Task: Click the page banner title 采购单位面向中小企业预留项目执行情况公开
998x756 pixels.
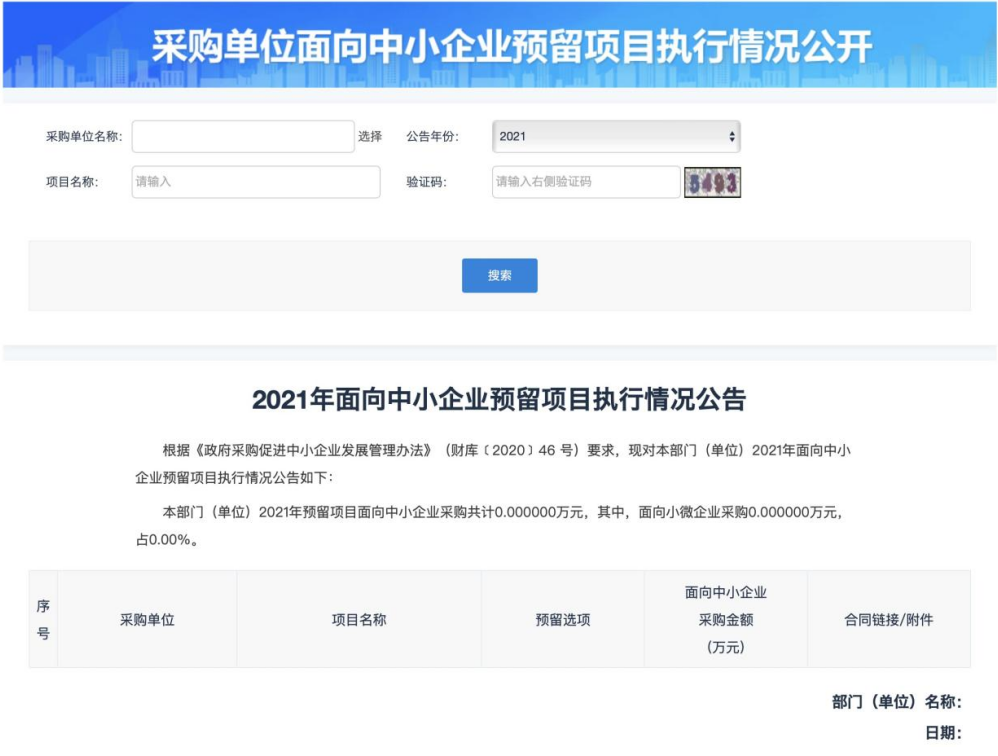Action: (x=511, y=47)
